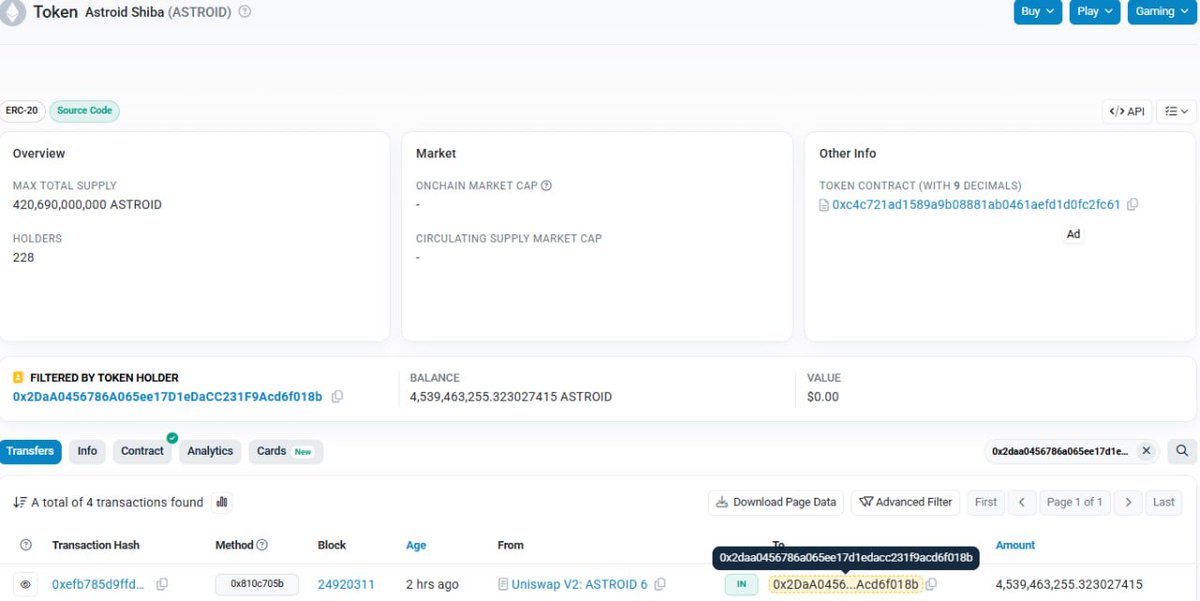
Task: Click the search magnifier button
Action: (1181, 451)
